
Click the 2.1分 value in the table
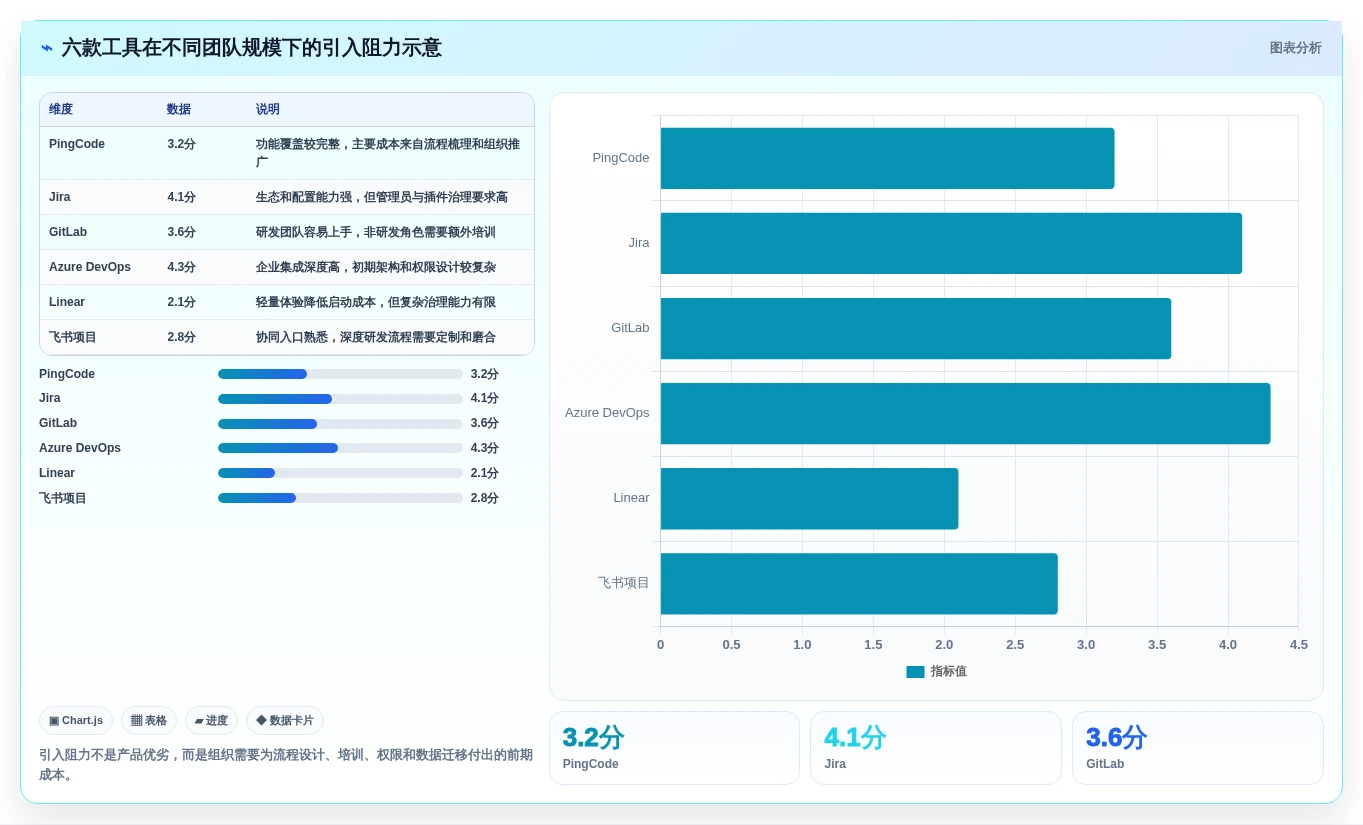tap(182, 302)
